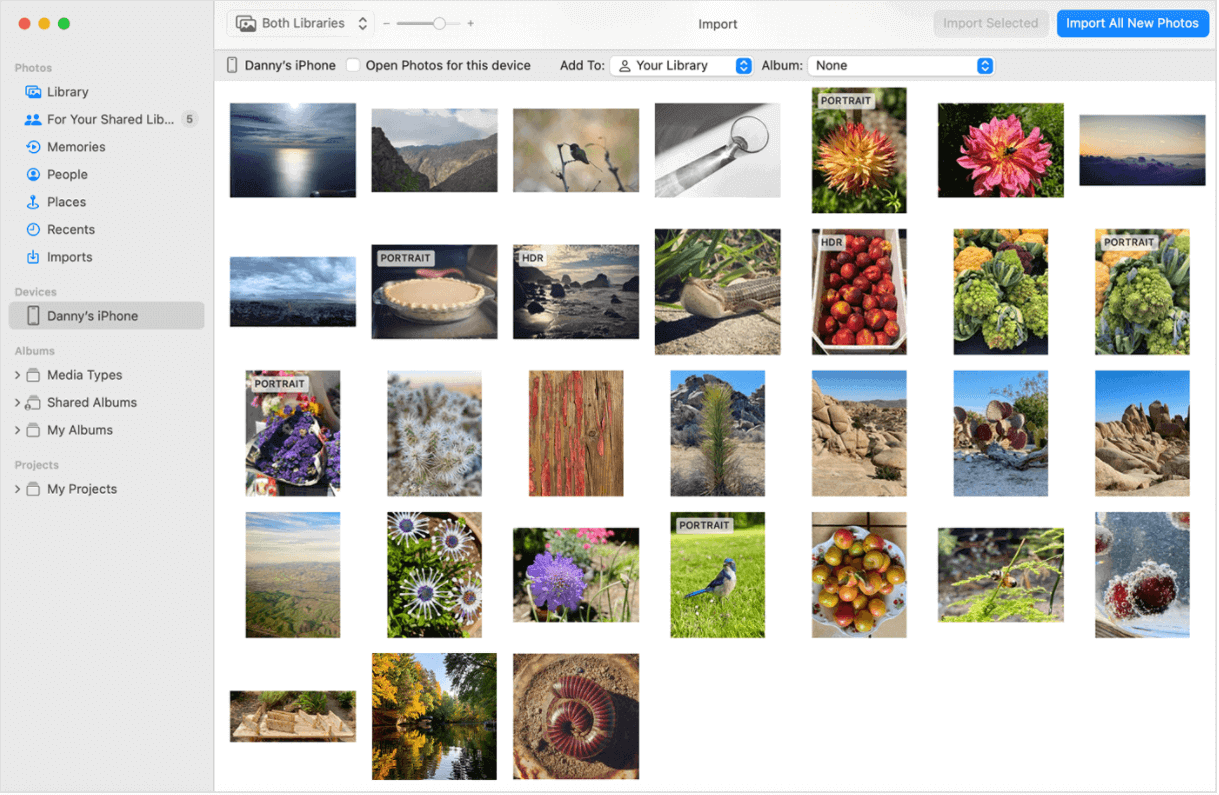Image resolution: width=1219 pixels, height=795 pixels.
Task: Expand the Shared Albums section
Action: (x=19, y=402)
